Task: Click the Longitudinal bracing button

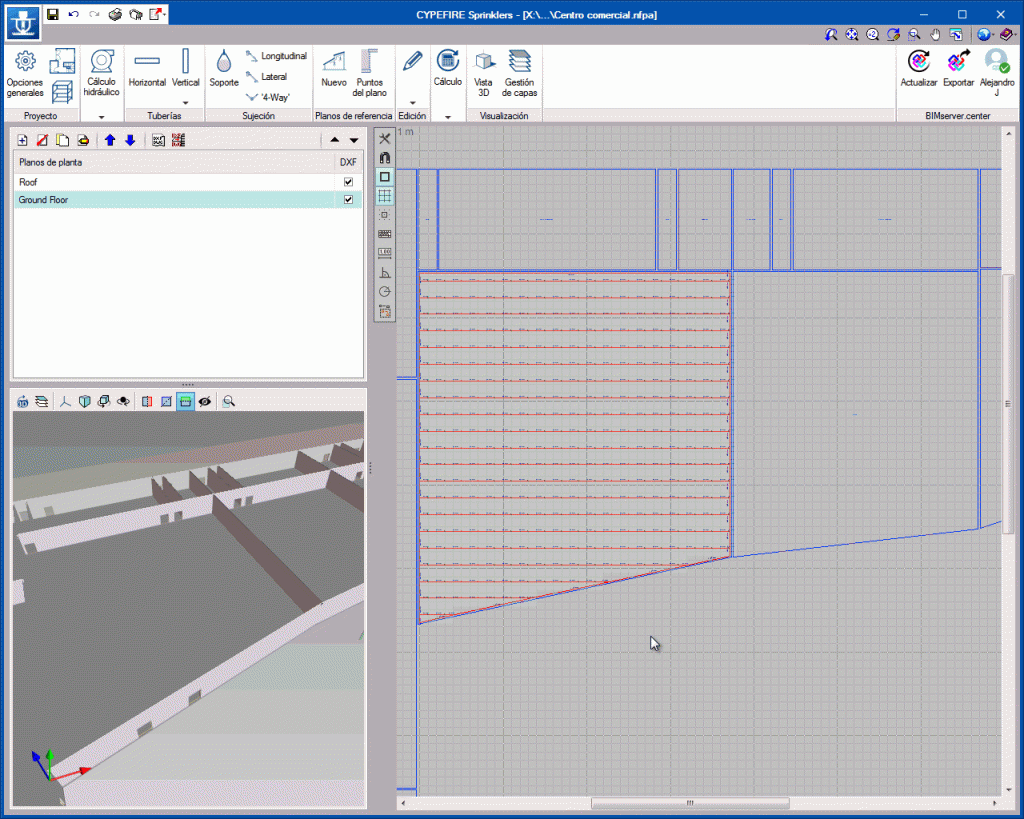Action: [276, 56]
